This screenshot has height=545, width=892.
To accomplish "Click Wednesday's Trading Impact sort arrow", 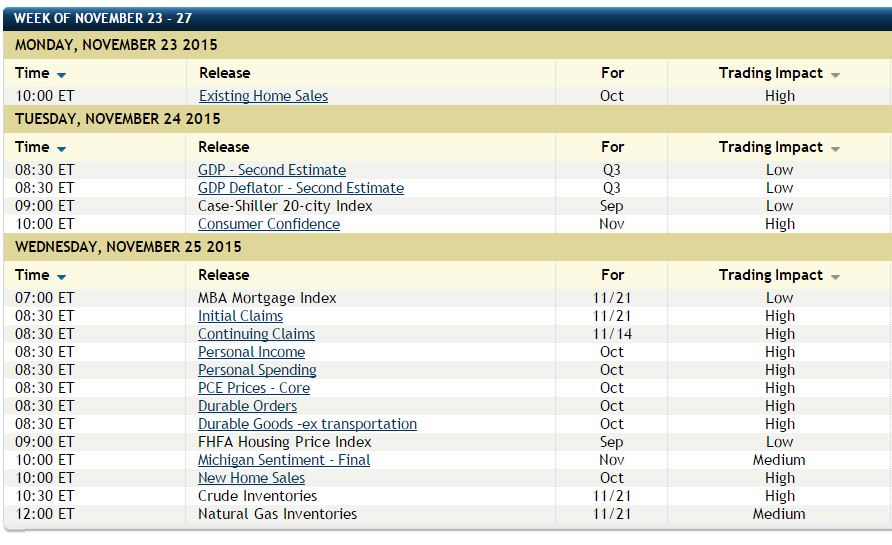I will (x=835, y=277).
